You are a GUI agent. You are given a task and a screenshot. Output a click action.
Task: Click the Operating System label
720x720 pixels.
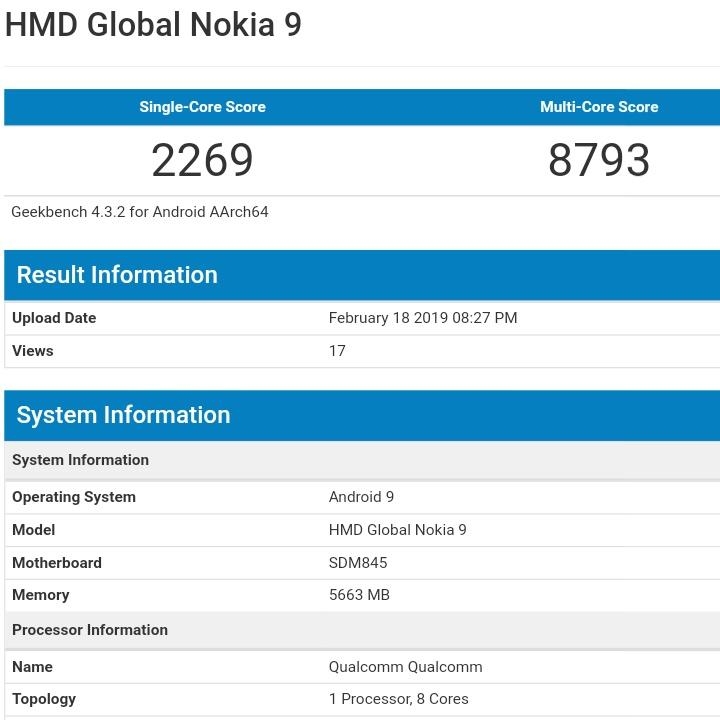tap(74, 497)
